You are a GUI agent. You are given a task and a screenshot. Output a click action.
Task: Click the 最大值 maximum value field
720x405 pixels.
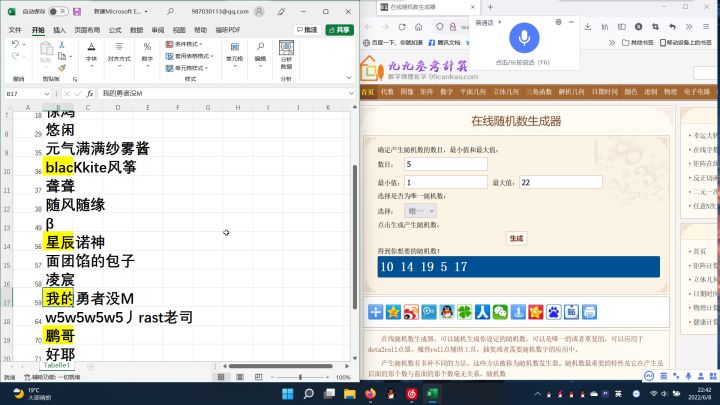(x=561, y=182)
